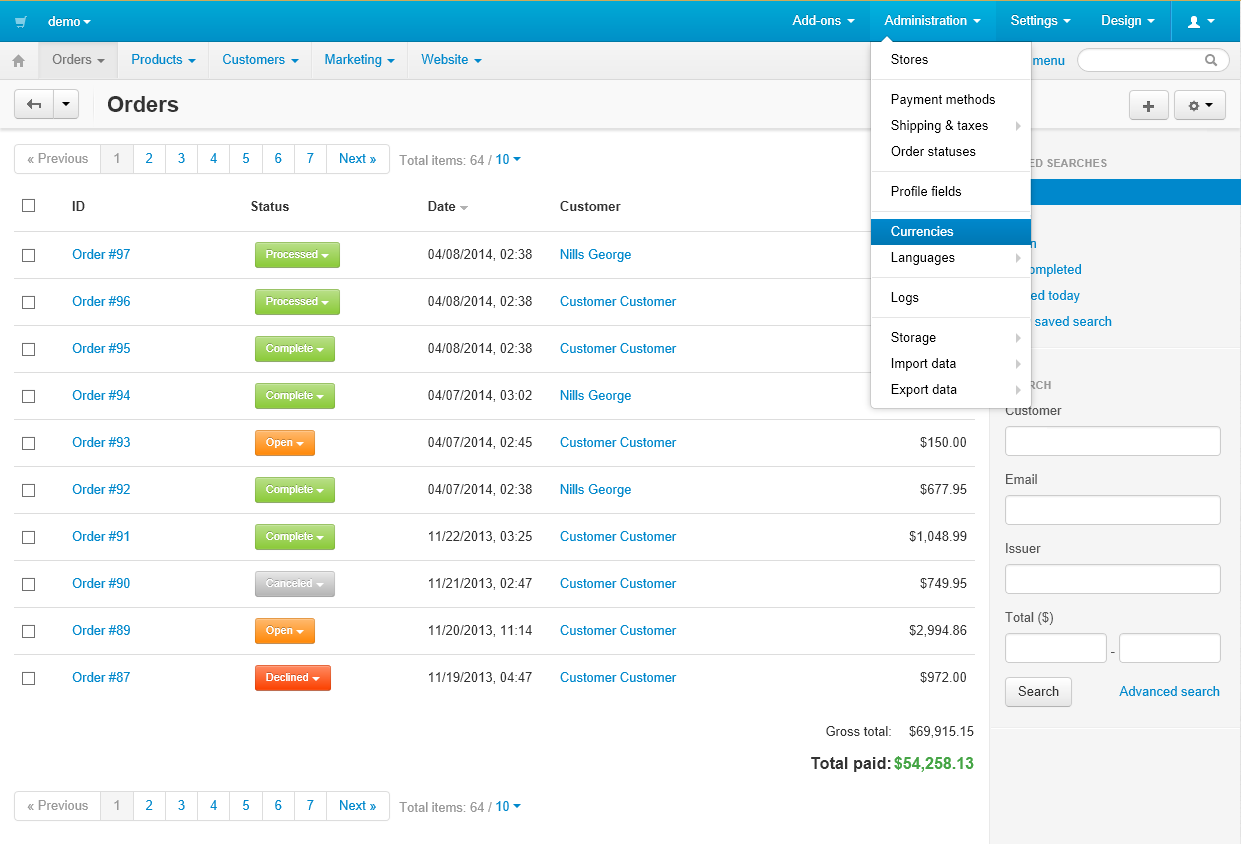Open the Design top menu
1241x844 pixels.
[1128, 21]
